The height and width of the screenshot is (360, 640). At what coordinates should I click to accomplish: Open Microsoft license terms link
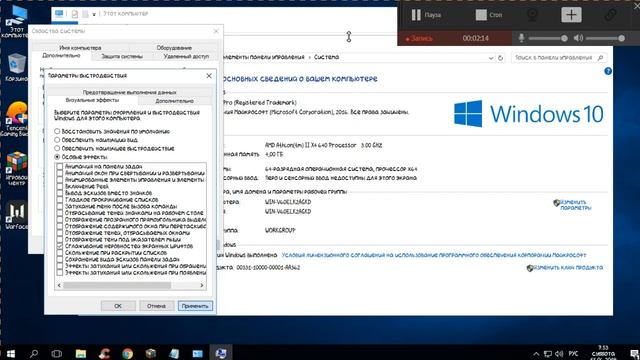click(x=434, y=255)
